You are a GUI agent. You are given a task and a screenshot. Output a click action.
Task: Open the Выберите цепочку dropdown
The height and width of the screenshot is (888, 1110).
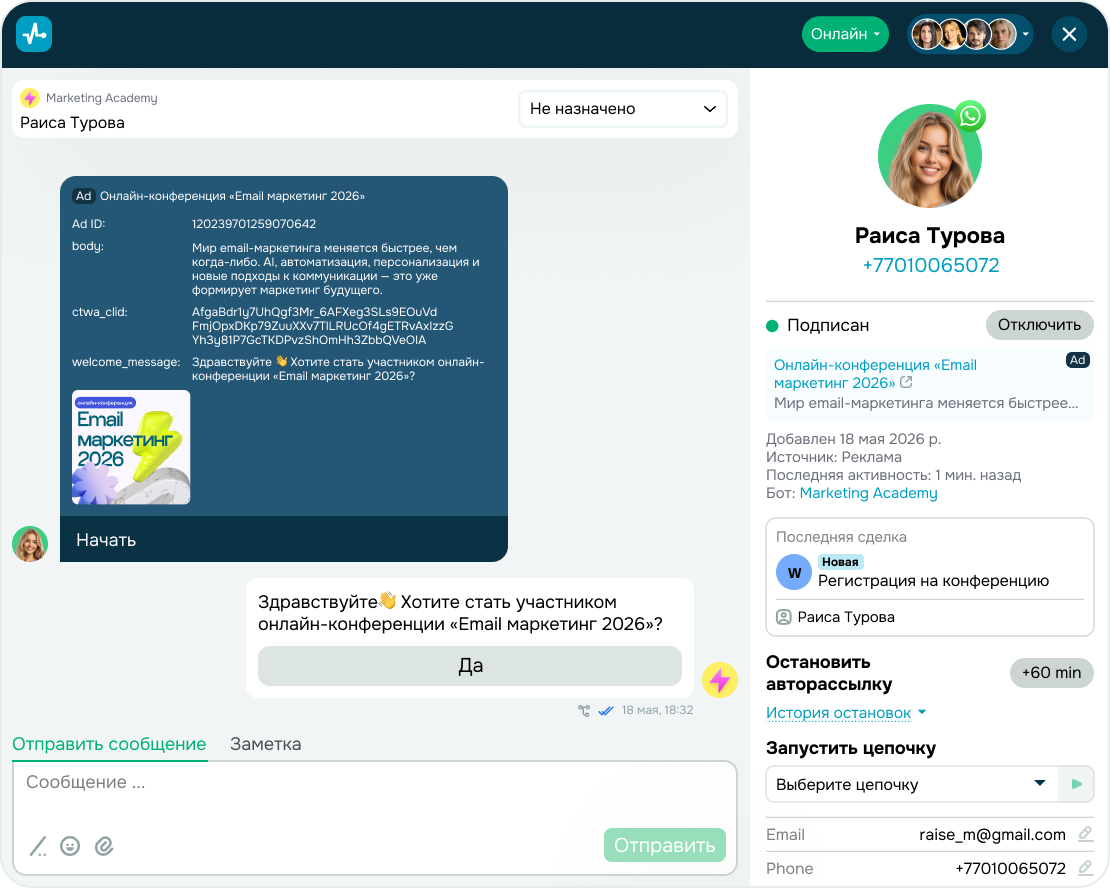pos(912,785)
